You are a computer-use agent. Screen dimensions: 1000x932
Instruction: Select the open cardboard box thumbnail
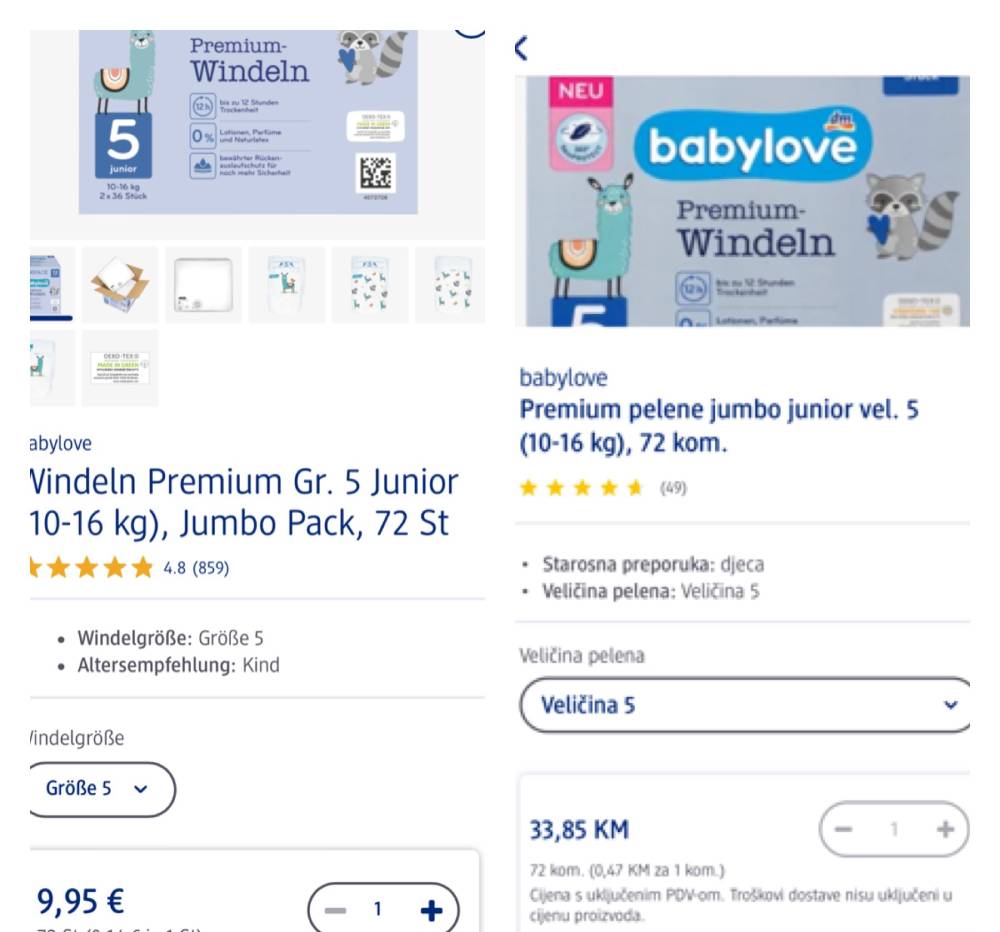120,285
